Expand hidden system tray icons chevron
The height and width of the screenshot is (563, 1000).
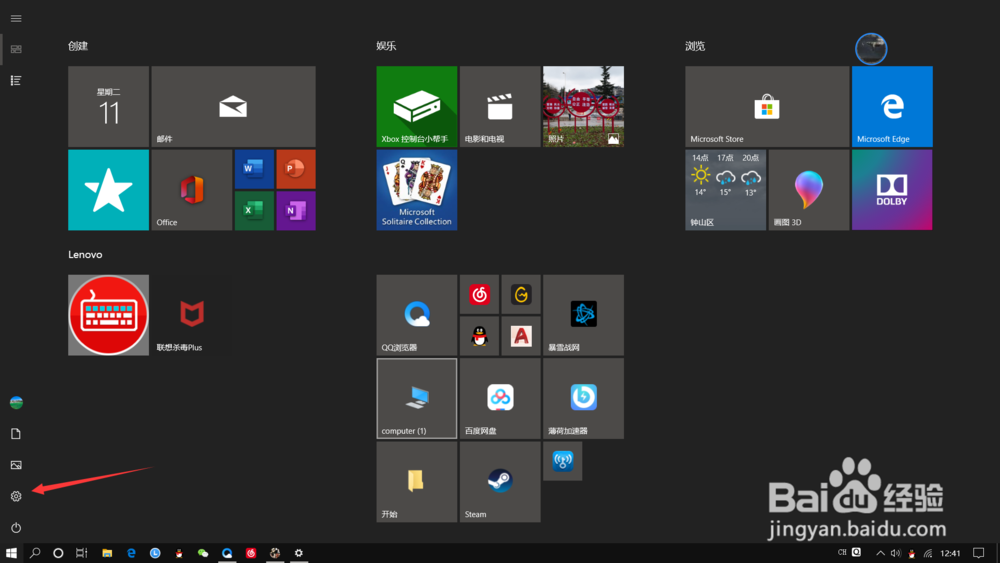click(x=880, y=553)
